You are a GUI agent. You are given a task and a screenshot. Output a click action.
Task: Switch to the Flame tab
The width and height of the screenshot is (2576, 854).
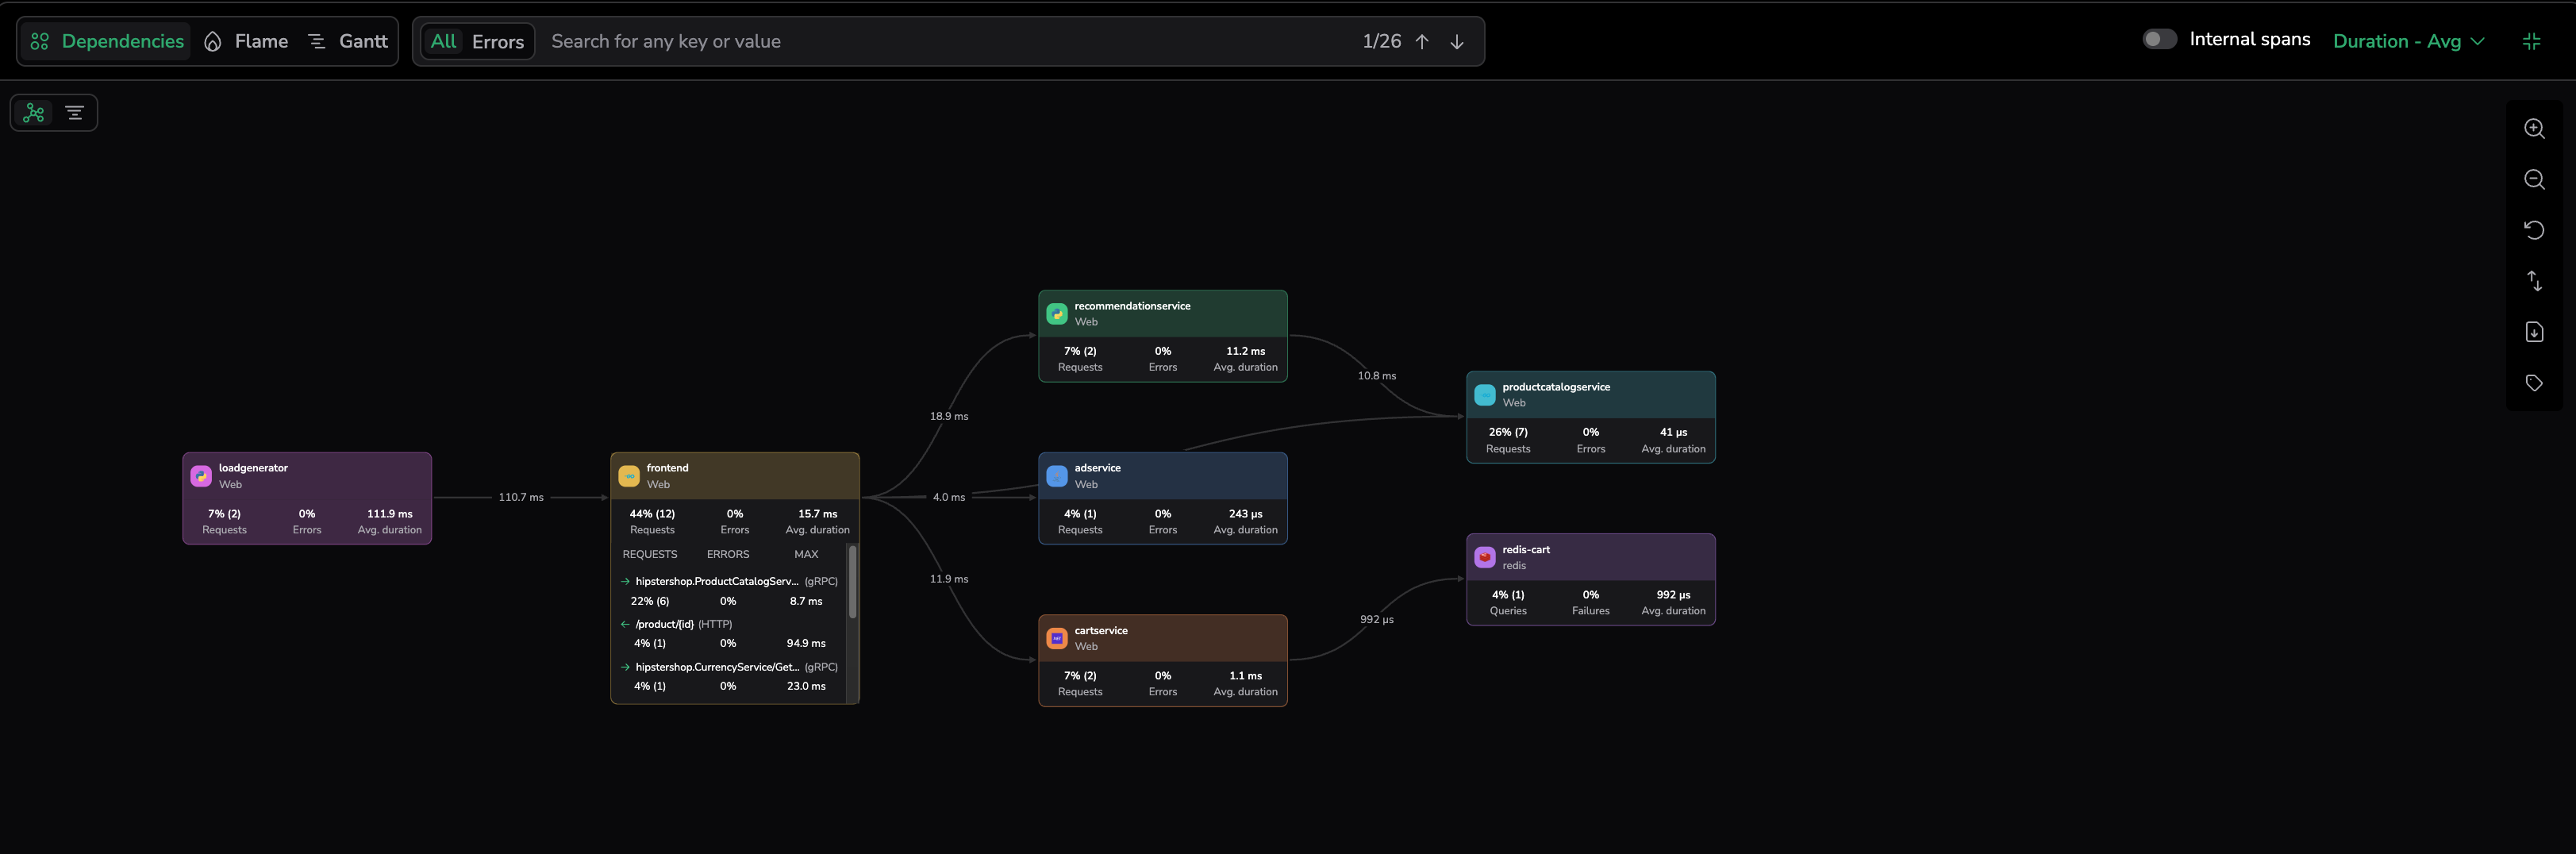tap(246, 41)
